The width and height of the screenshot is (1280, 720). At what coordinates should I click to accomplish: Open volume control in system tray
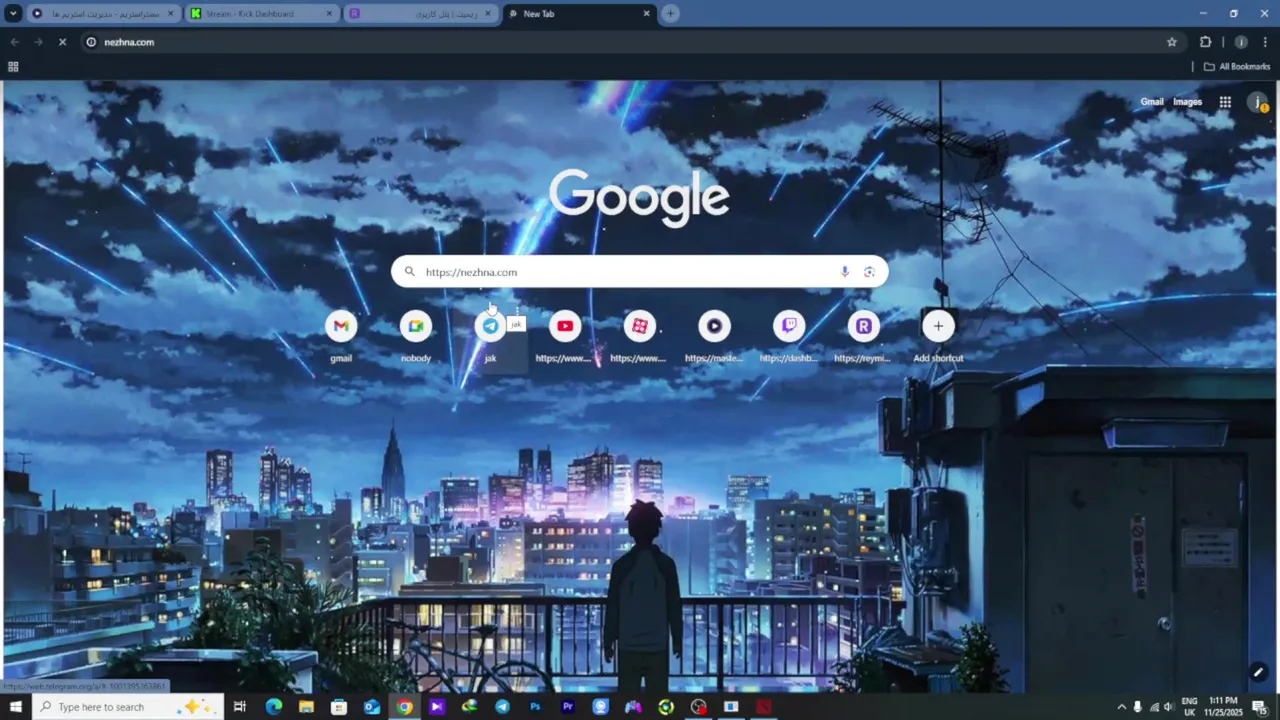click(1168, 707)
